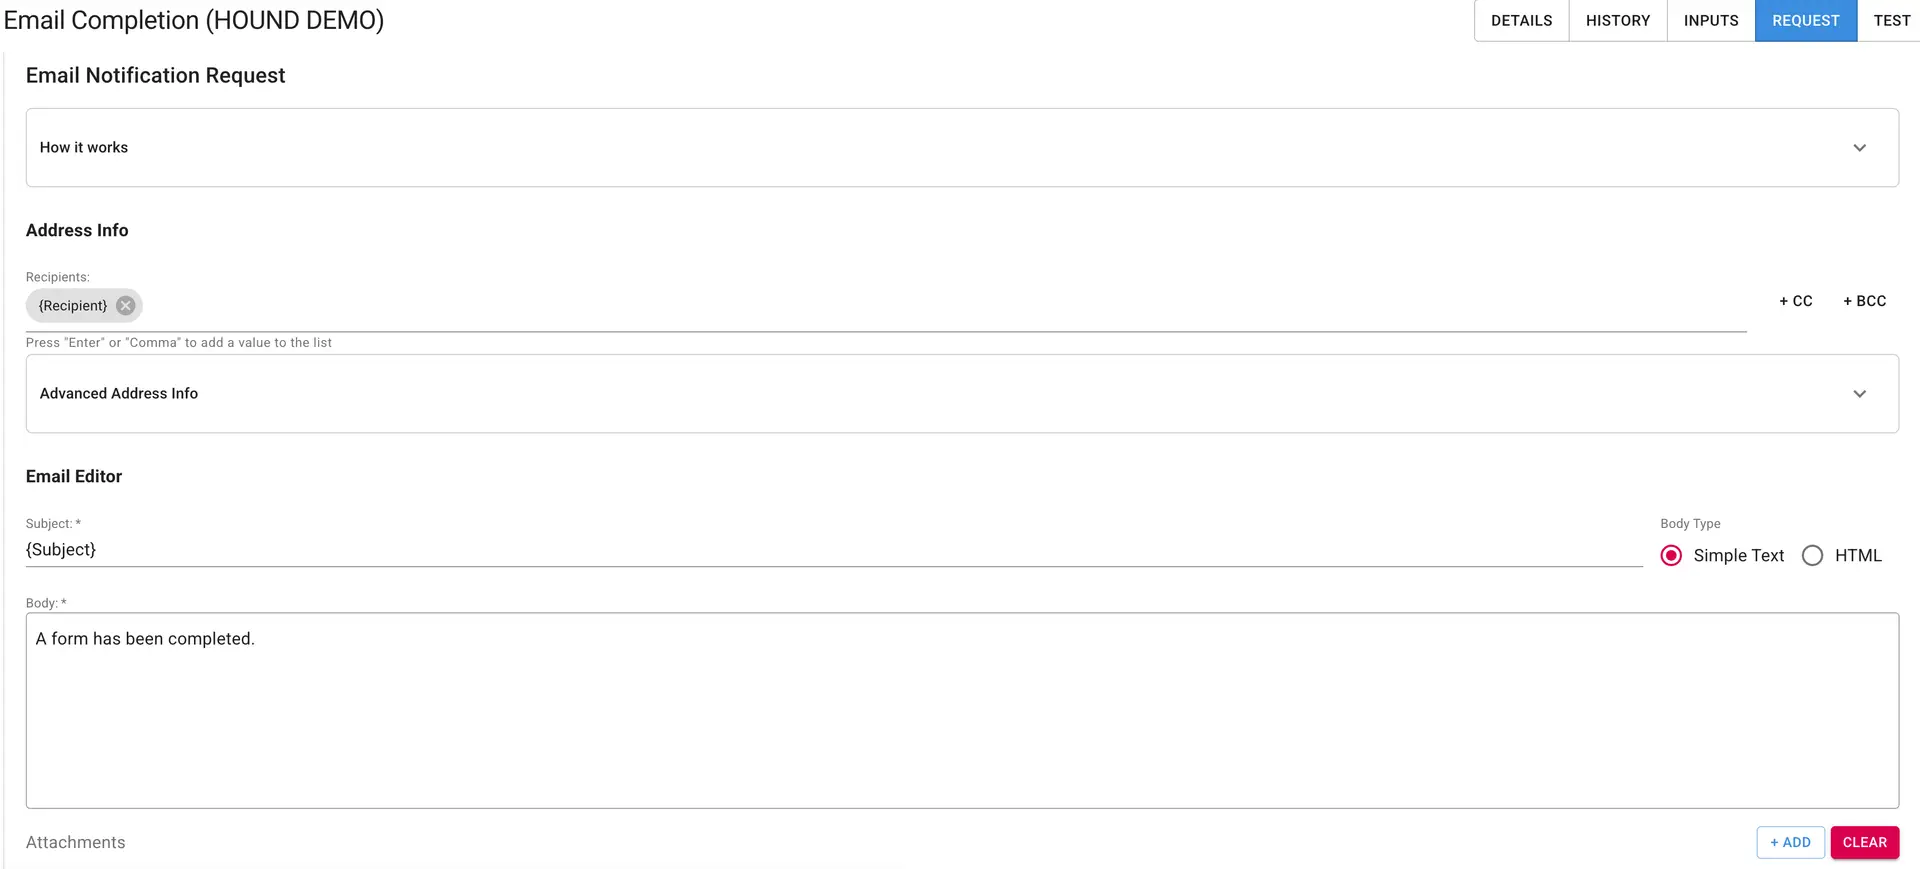Click the email Body text area

pos(800,700)
